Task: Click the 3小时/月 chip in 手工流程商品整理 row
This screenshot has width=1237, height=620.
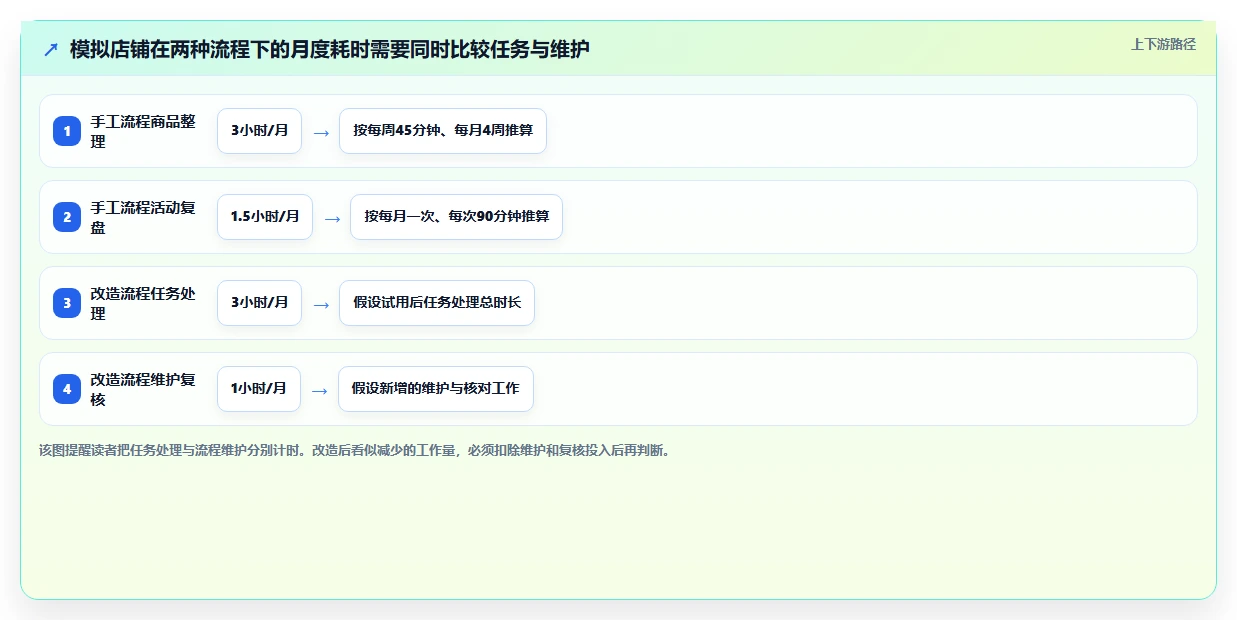Action: [259, 131]
